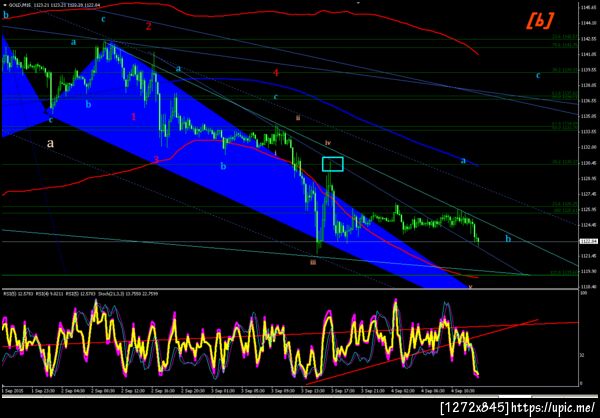
Task: Select the orange [b] wave label
Action: [540, 23]
